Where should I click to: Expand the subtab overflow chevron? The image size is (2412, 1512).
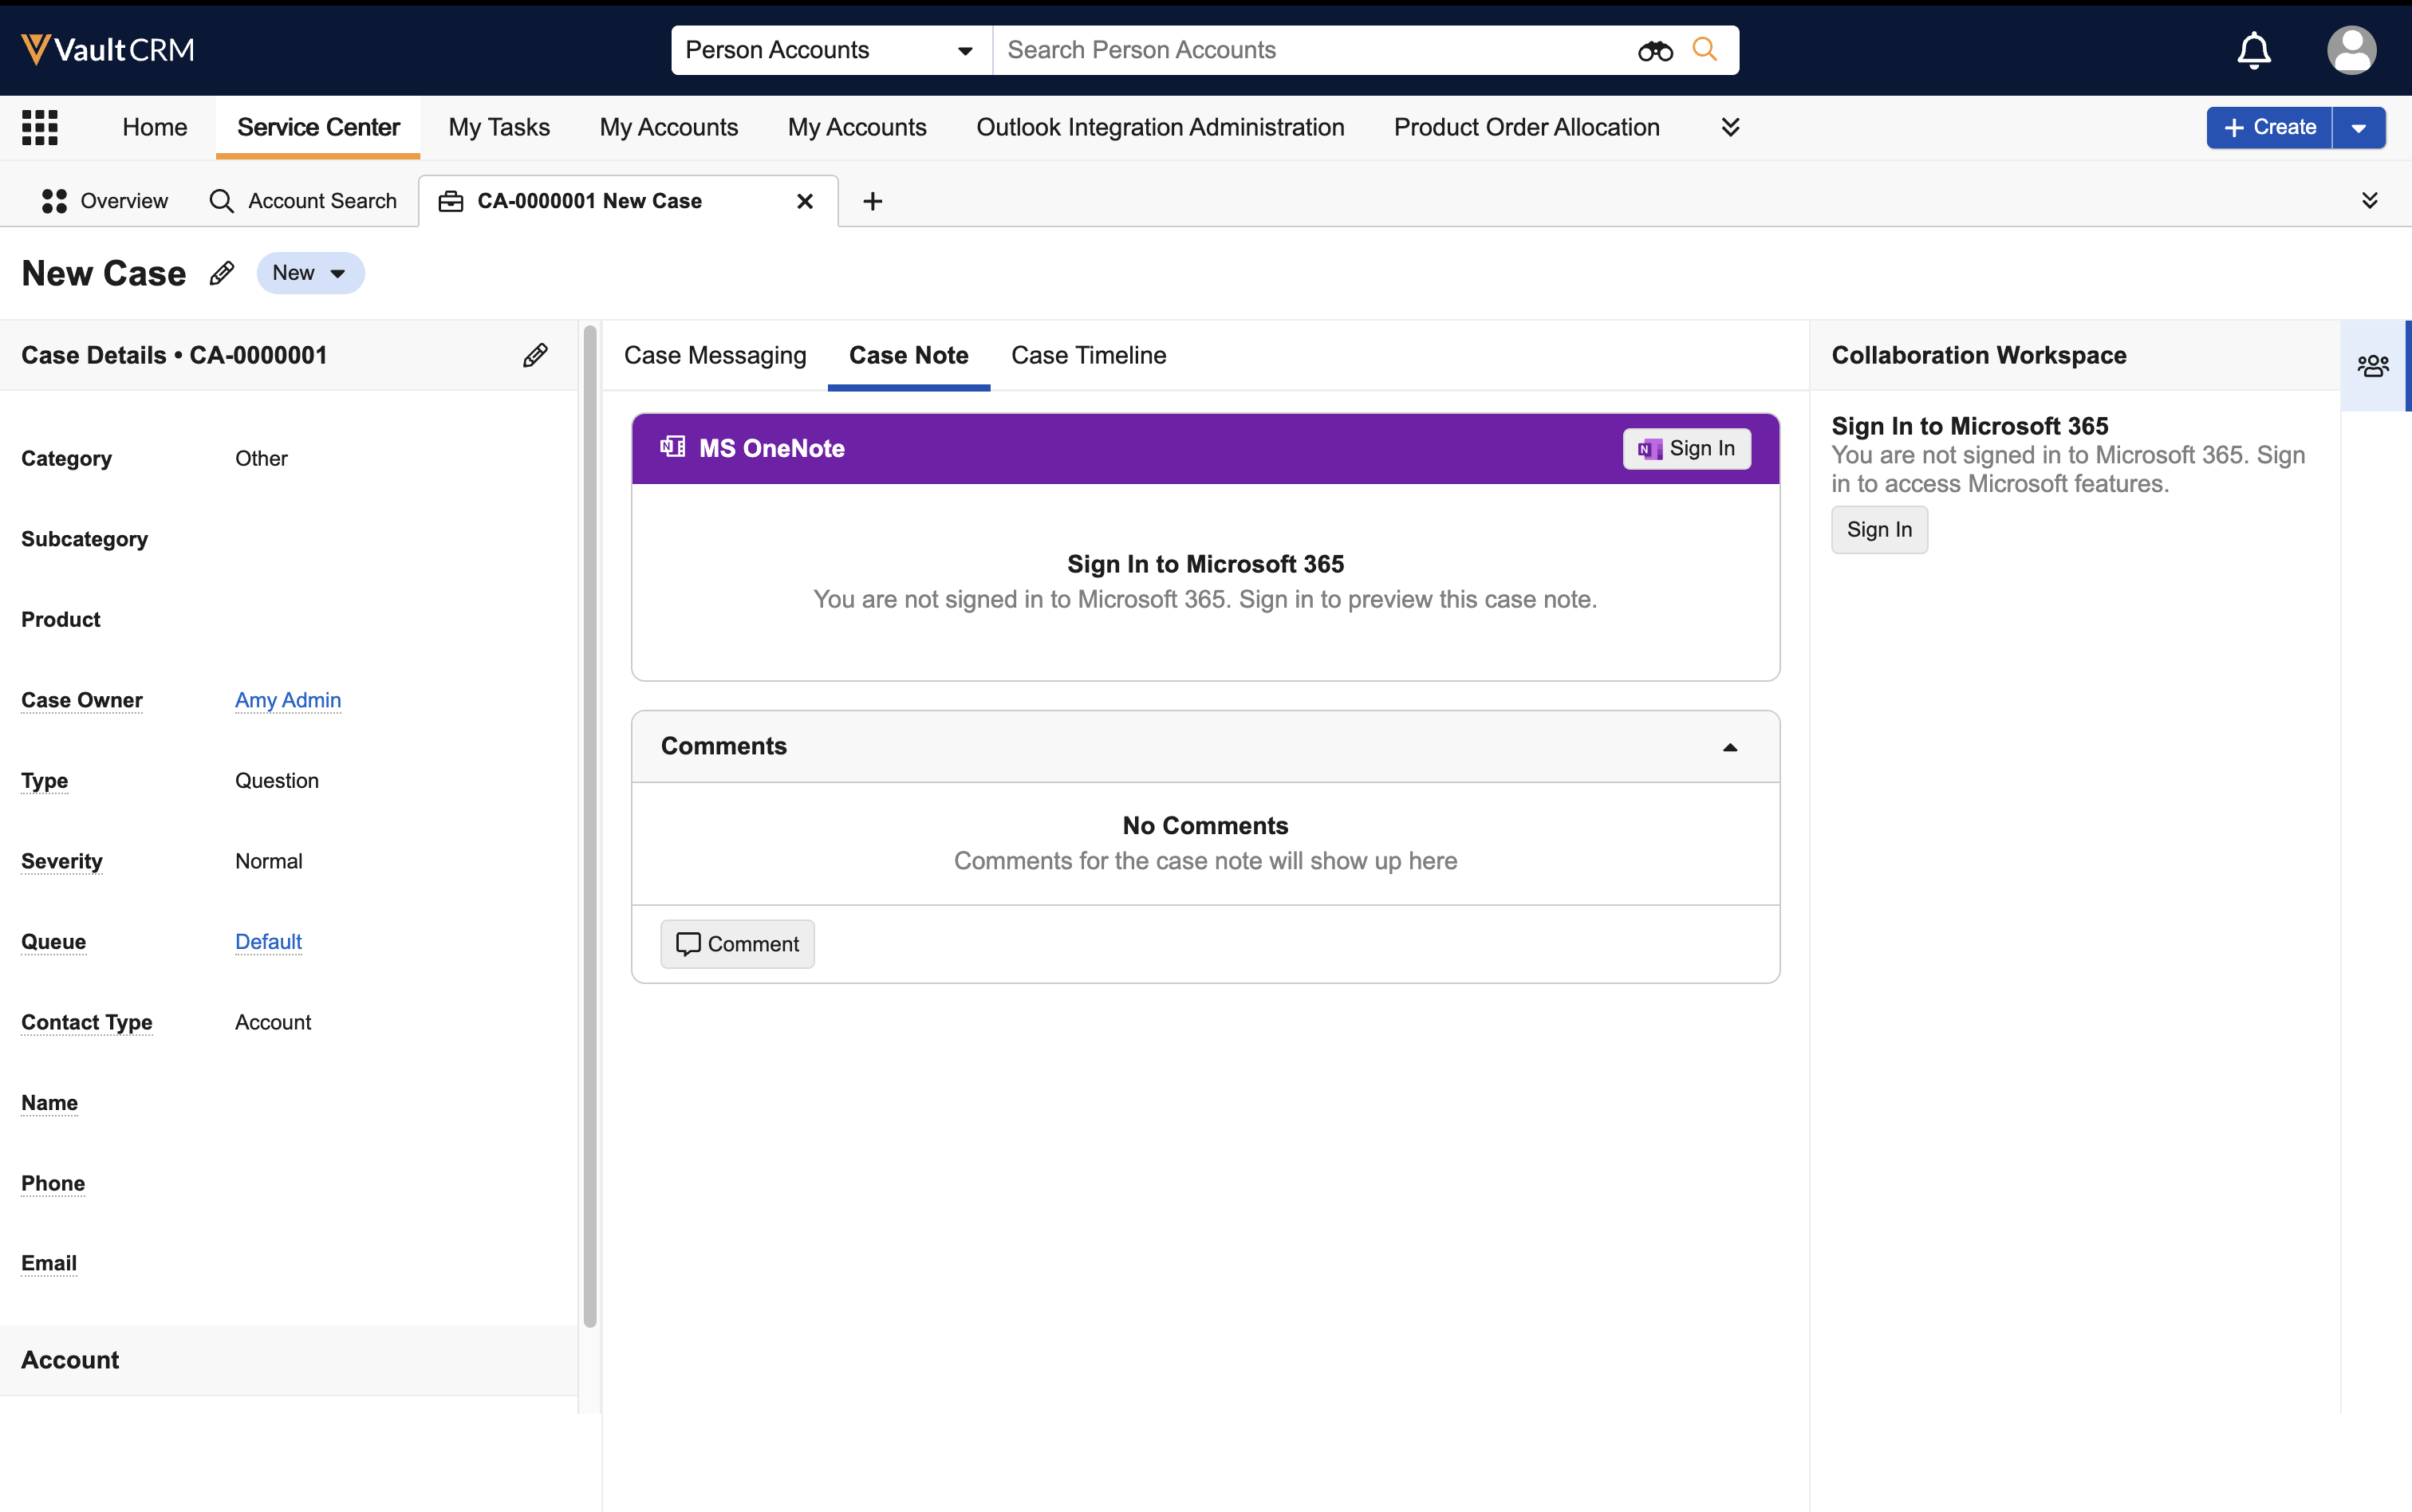click(x=2370, y=201)
